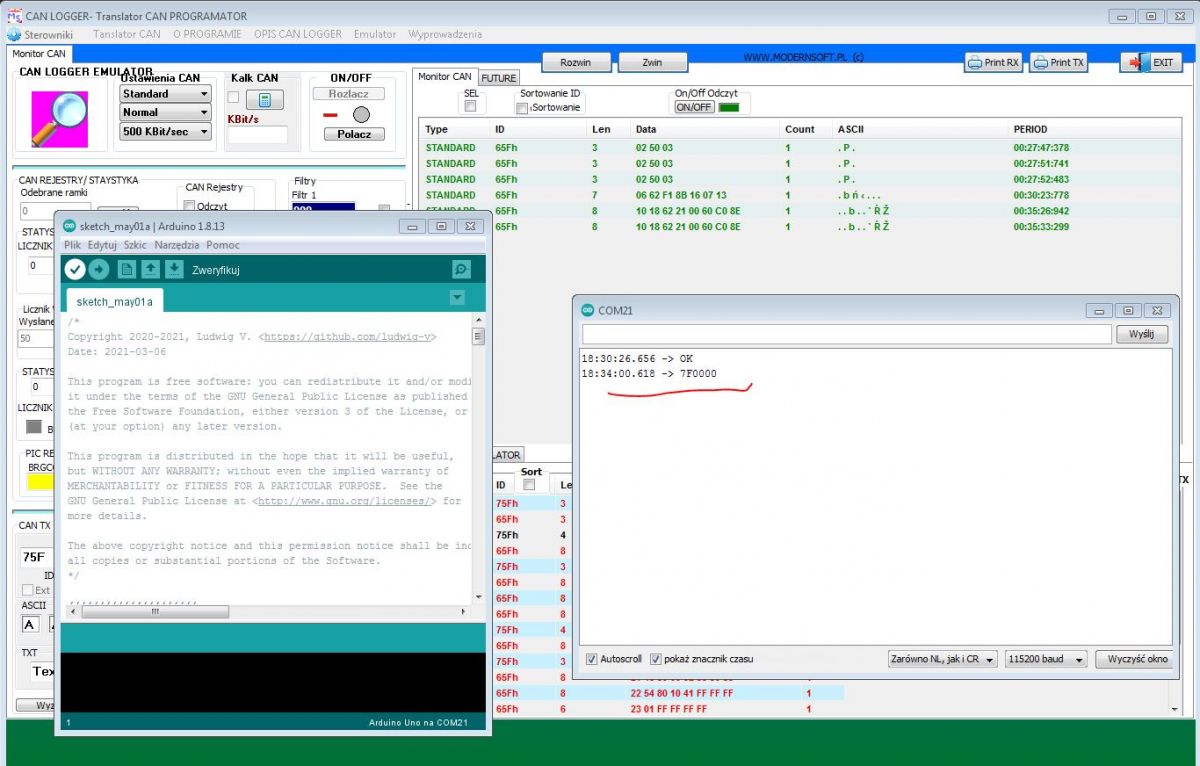Open the Arduino Narzędzia menu

click(176, 245)
